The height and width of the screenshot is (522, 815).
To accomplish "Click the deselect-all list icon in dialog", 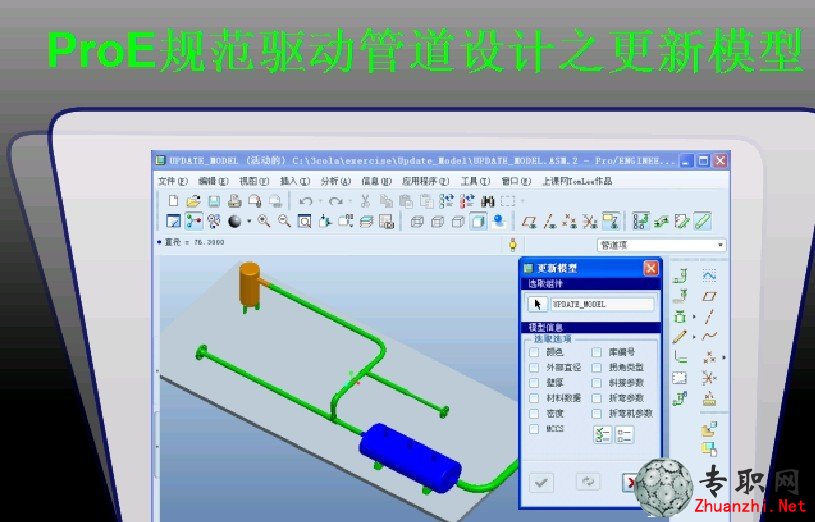I will click(624, 435).
